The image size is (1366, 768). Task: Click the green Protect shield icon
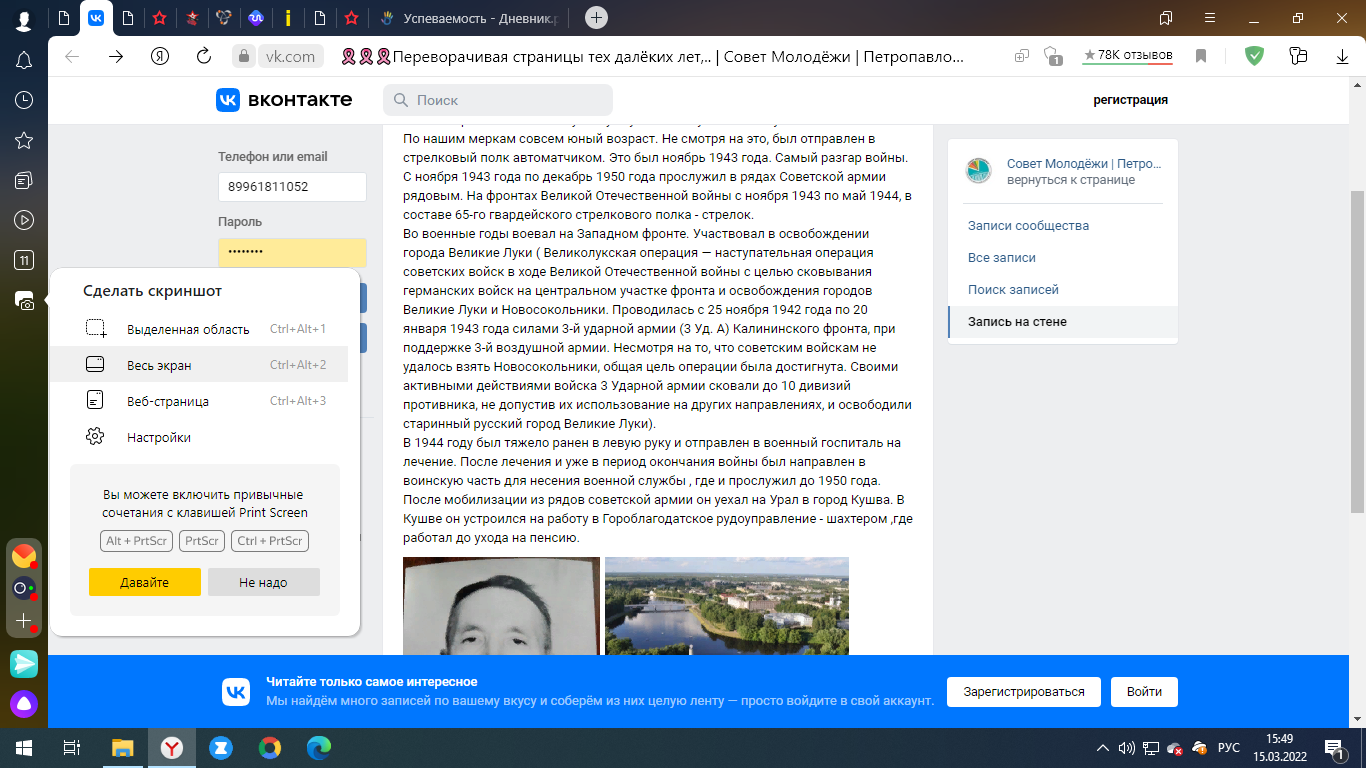point(1253,56)
